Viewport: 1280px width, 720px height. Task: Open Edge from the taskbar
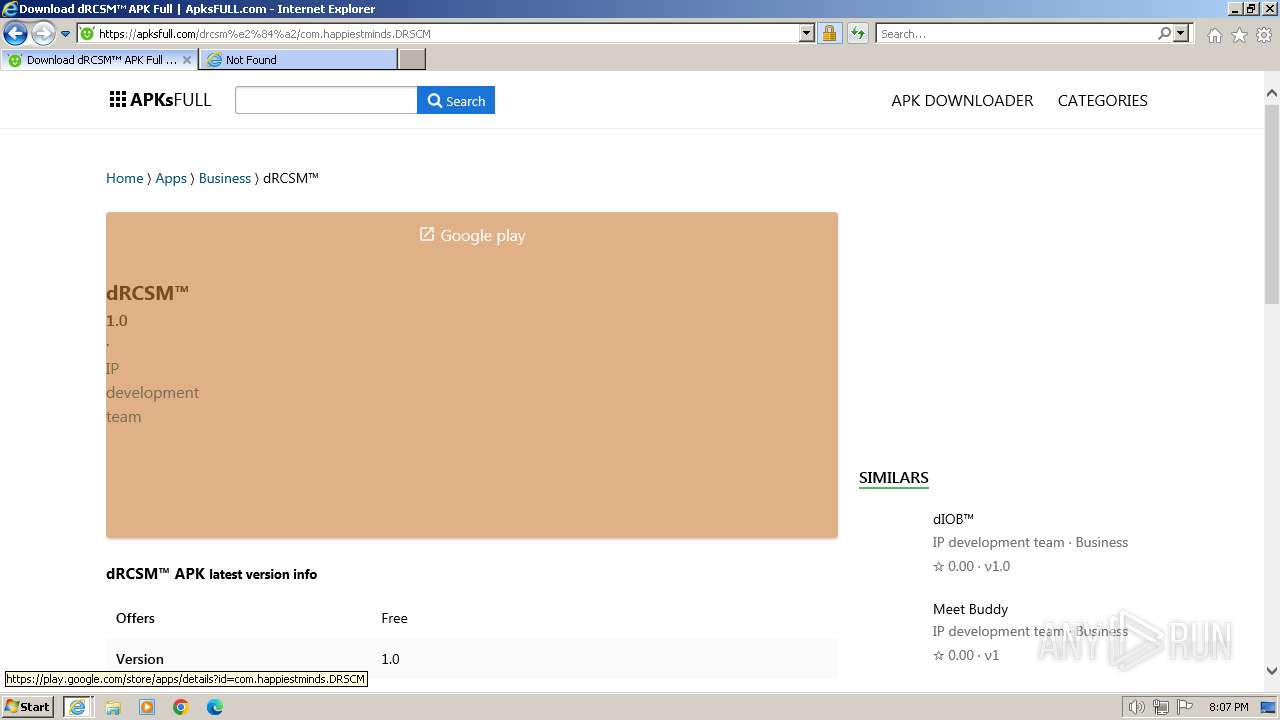pyautogui.click(x=215, y=707)
